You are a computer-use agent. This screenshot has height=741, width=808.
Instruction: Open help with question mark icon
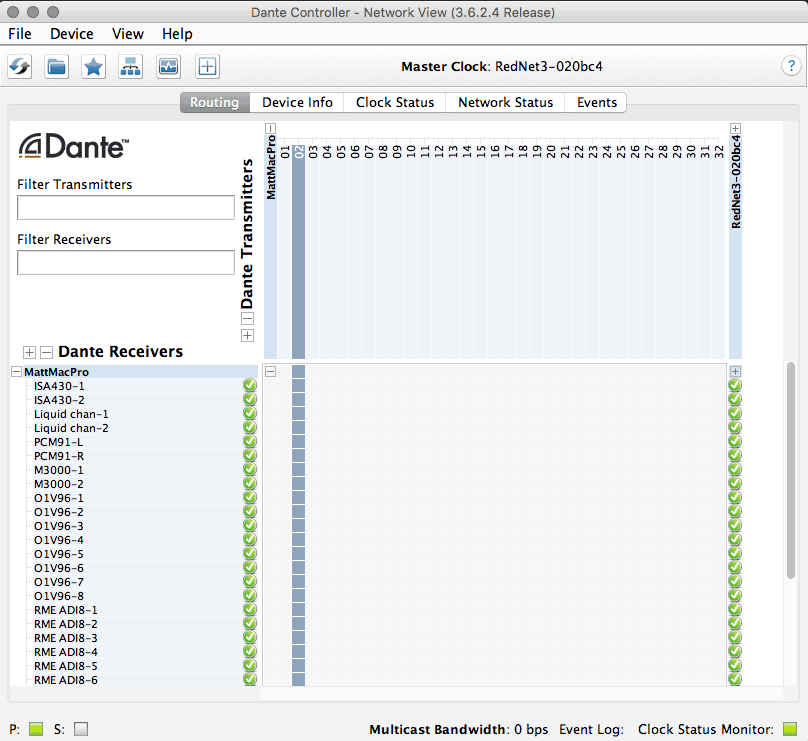791,66
